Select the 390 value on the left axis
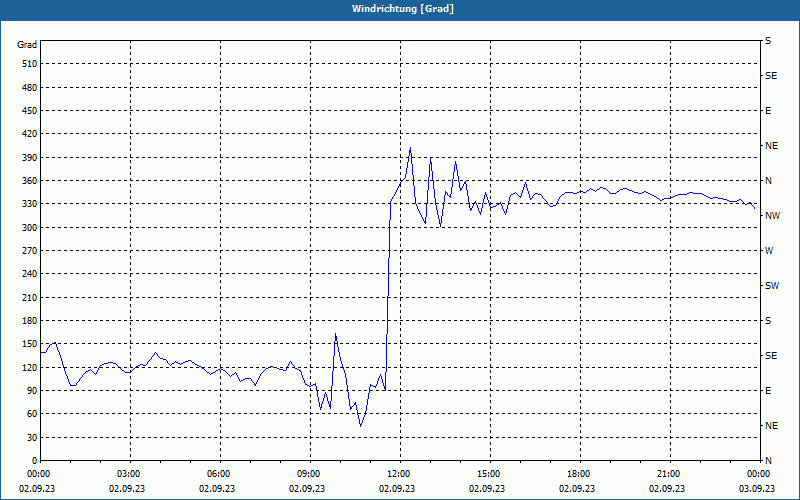Screen dimensions: 800x500 pos(30,158)
